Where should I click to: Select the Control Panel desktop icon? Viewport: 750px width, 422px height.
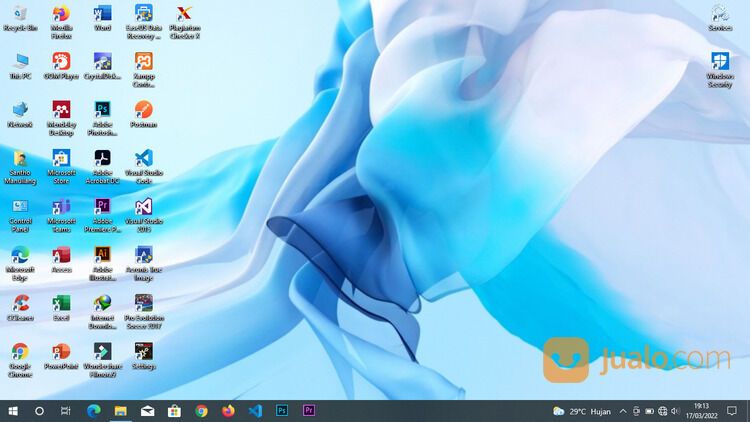pyautogui.click(x=20, y=215)
